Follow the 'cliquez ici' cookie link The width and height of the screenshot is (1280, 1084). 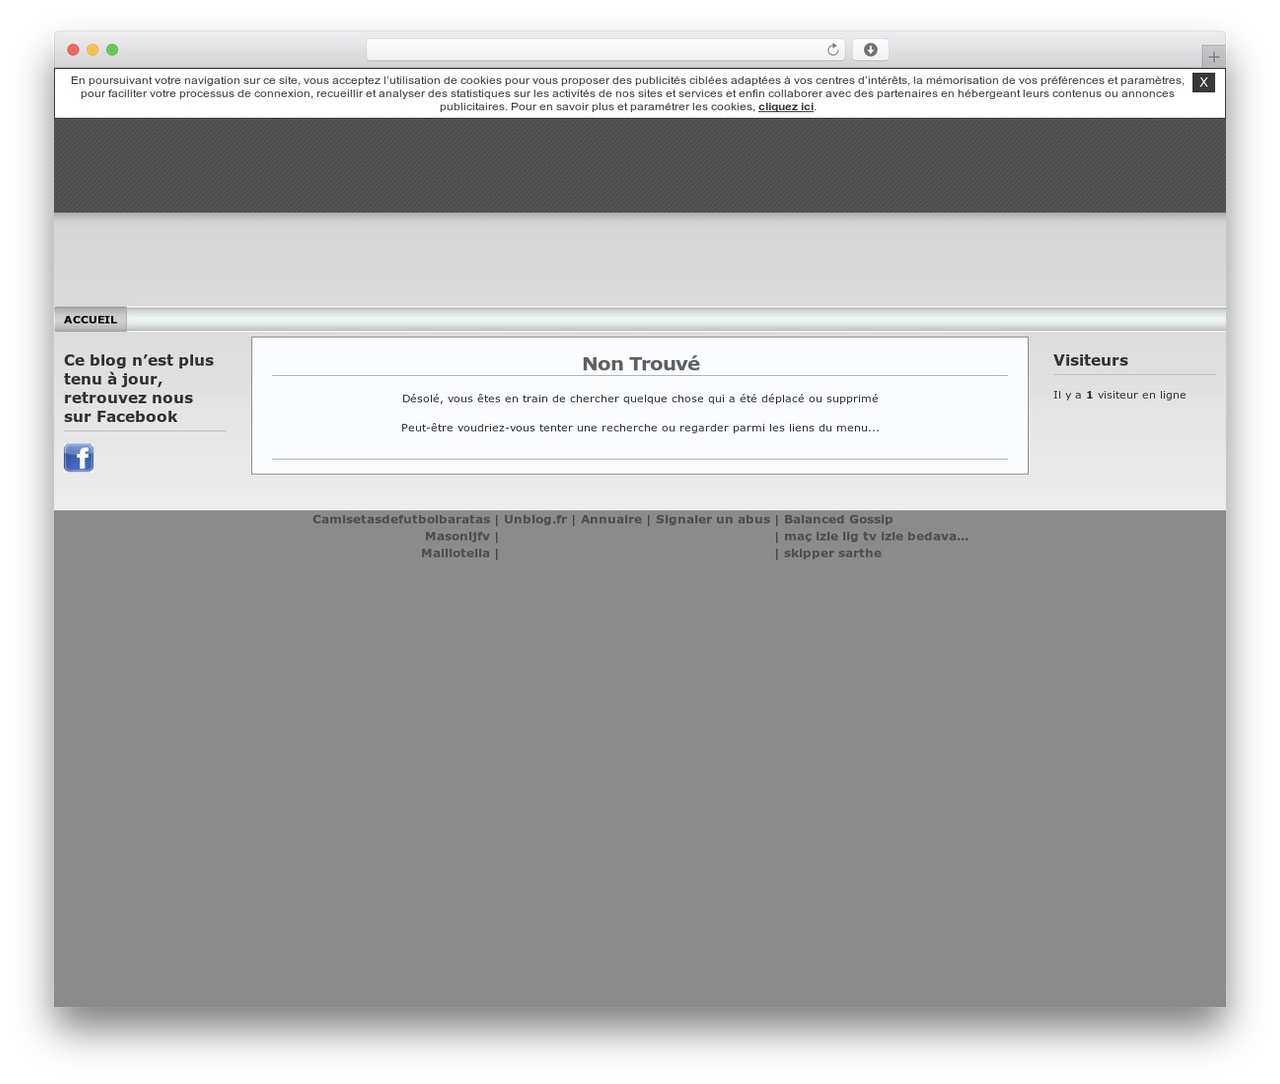coord(786,107)
